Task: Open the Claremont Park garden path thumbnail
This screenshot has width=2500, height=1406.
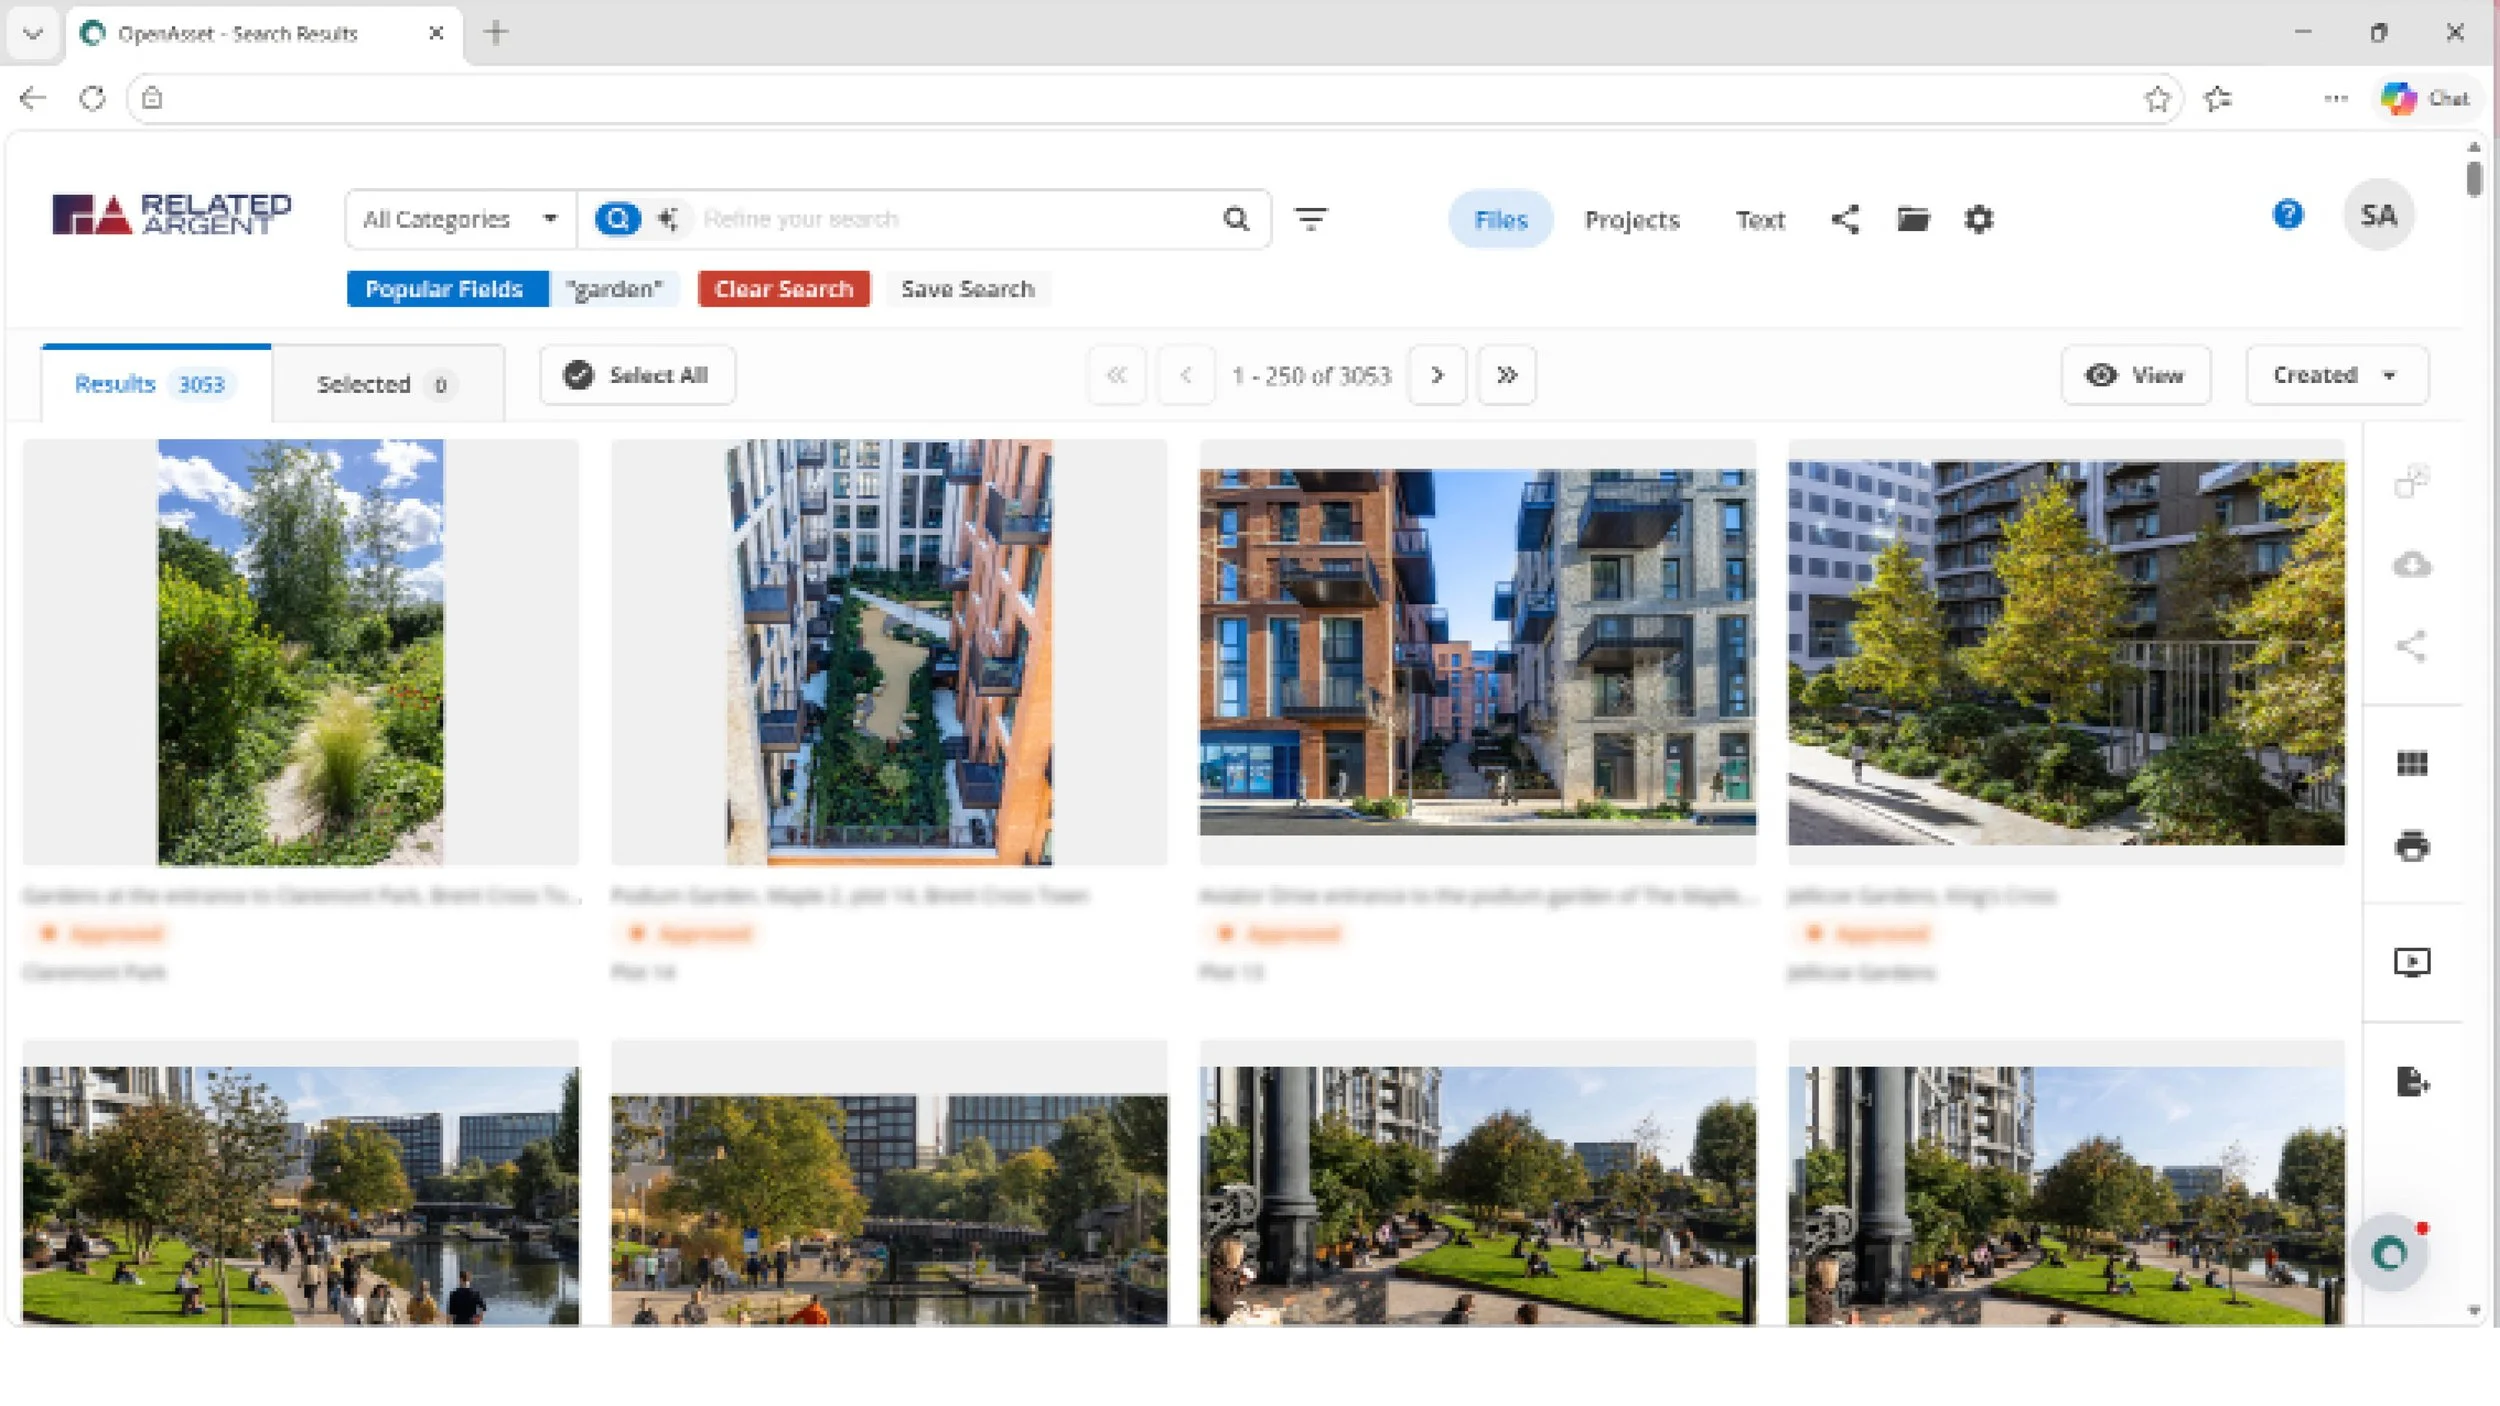Action: 300,652
